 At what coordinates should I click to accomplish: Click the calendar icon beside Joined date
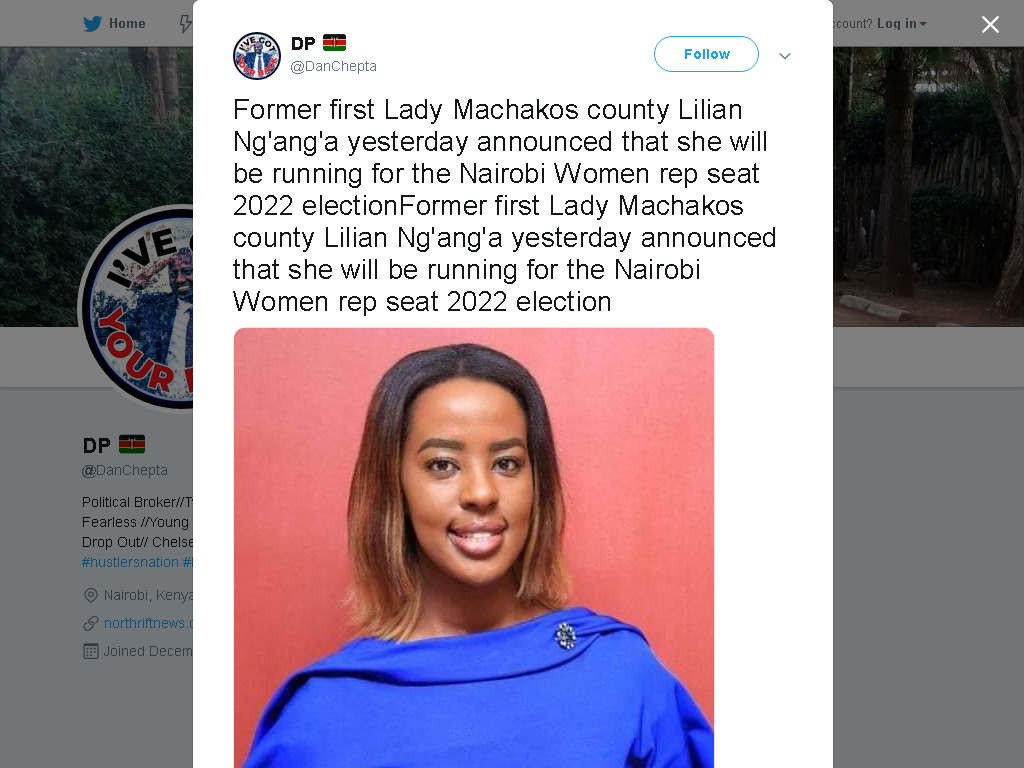pyautogui.click(x=91, y=651)
